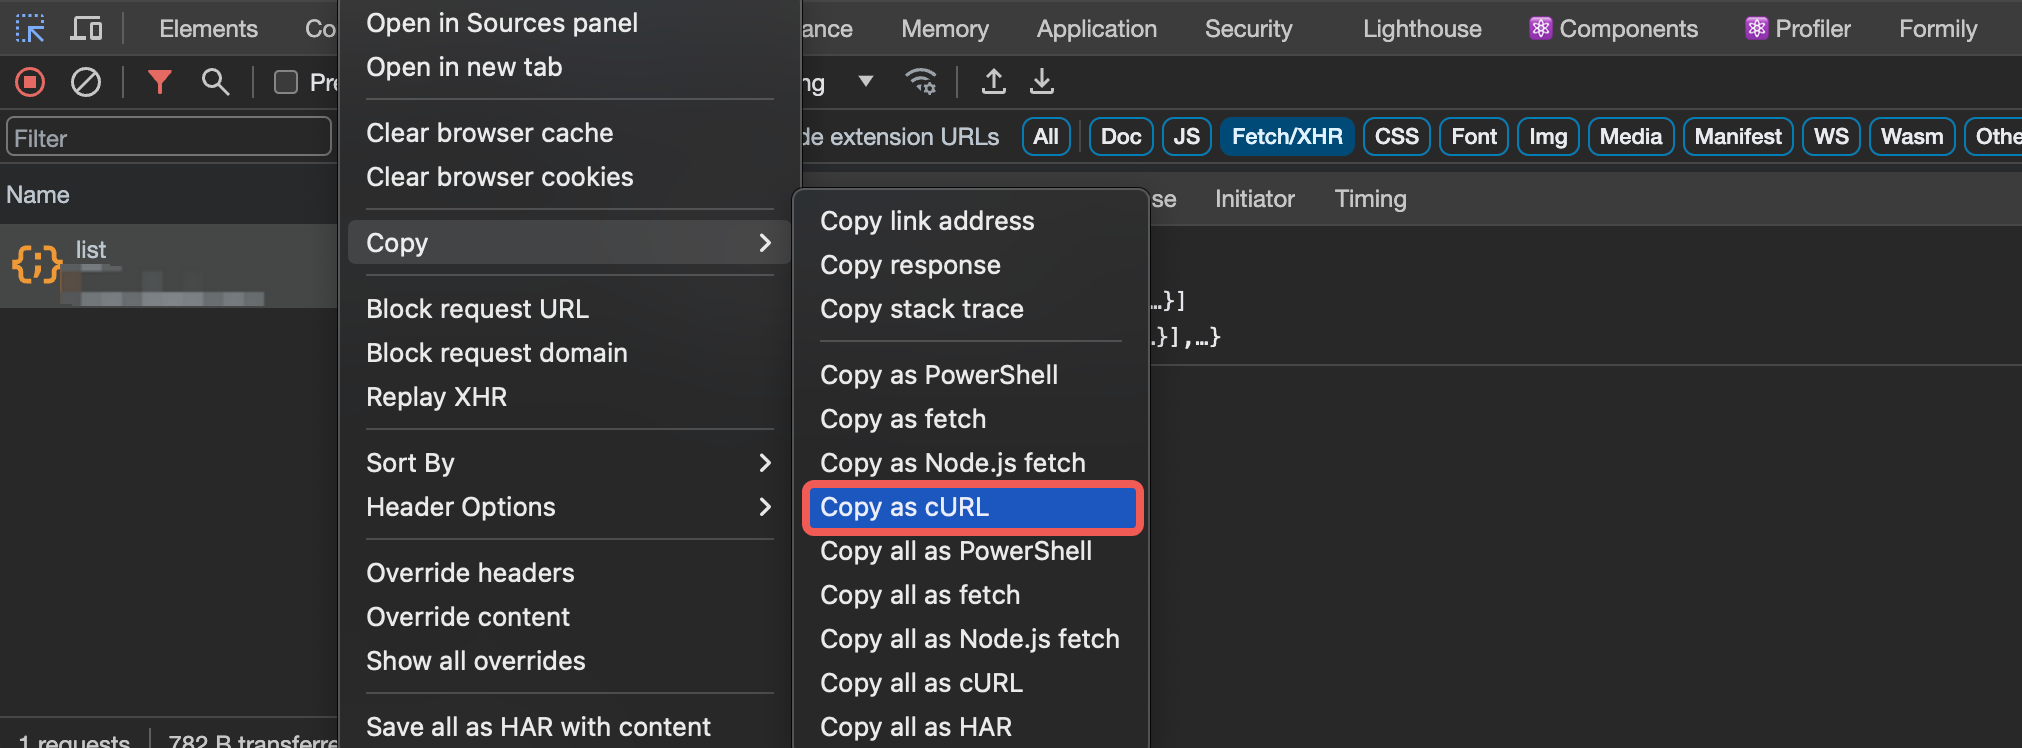Switch to the Application panel

[1097, 29]
